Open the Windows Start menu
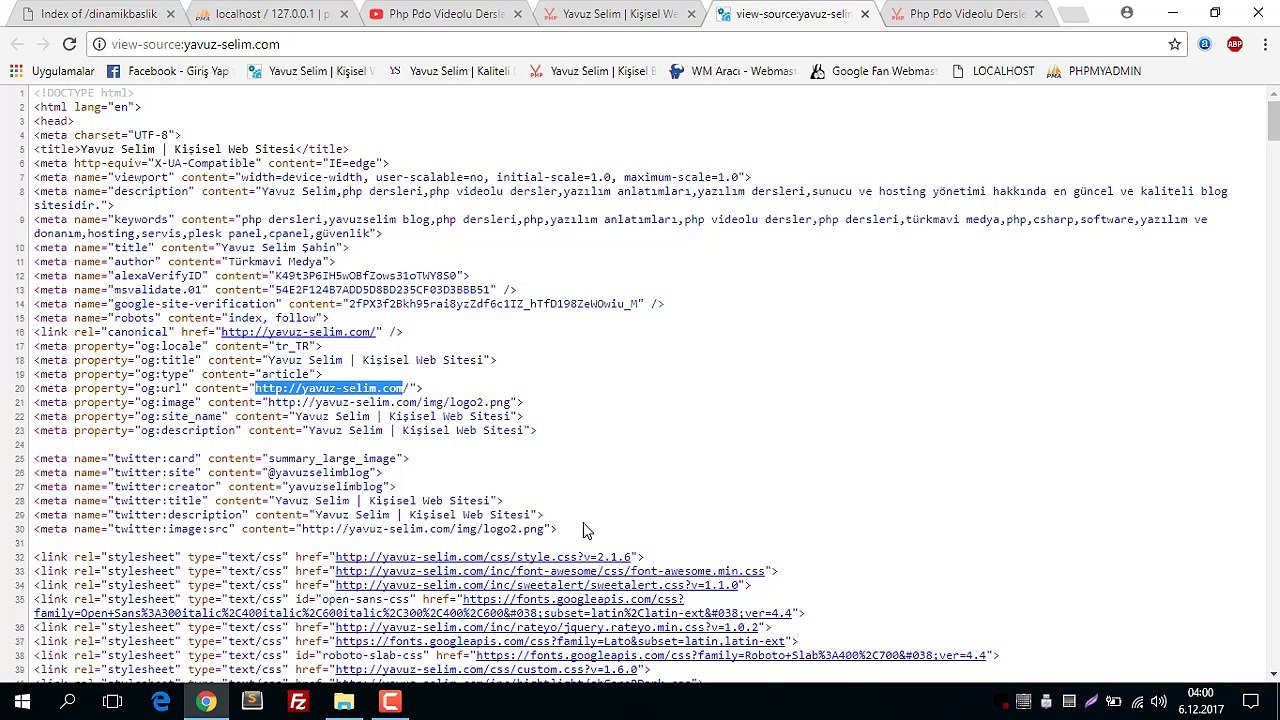Screen dimensions: 1280x720 (x=22, y=702)
